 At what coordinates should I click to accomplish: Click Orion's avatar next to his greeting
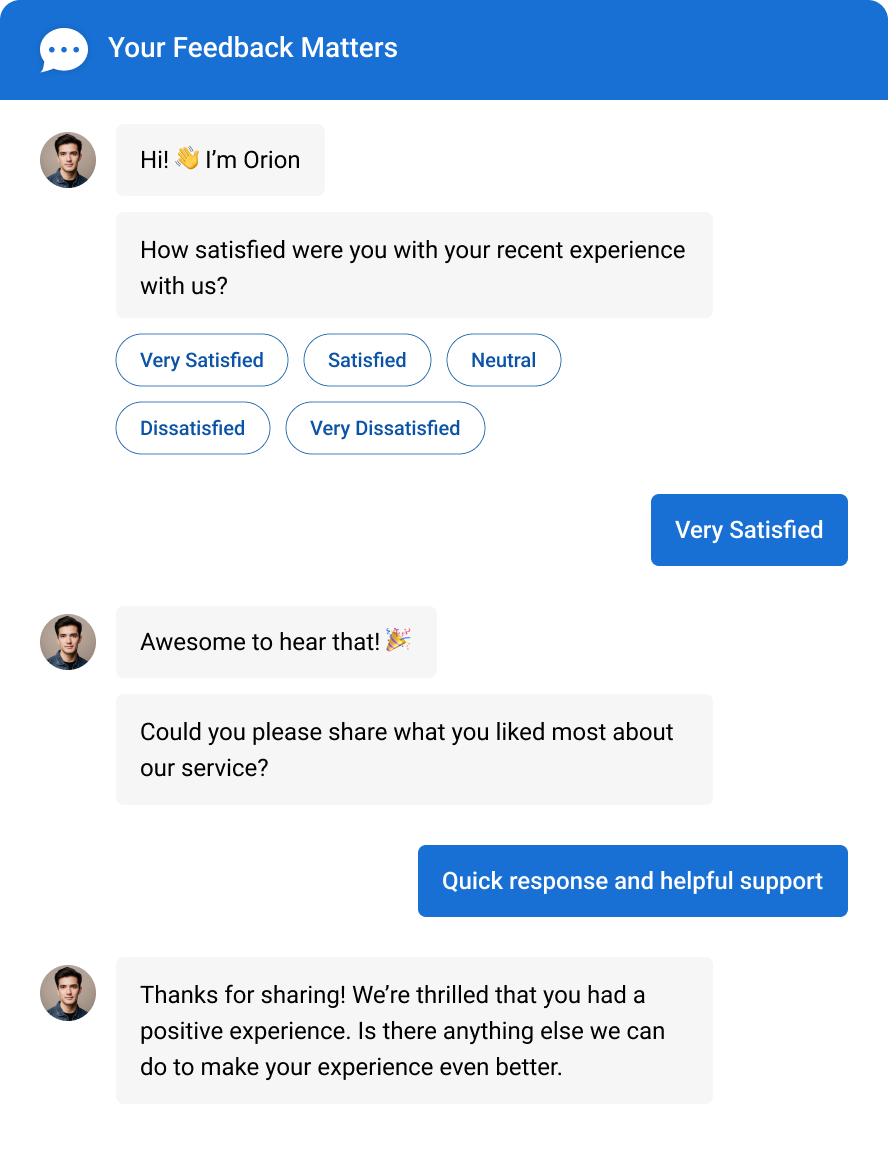point(67,160)
